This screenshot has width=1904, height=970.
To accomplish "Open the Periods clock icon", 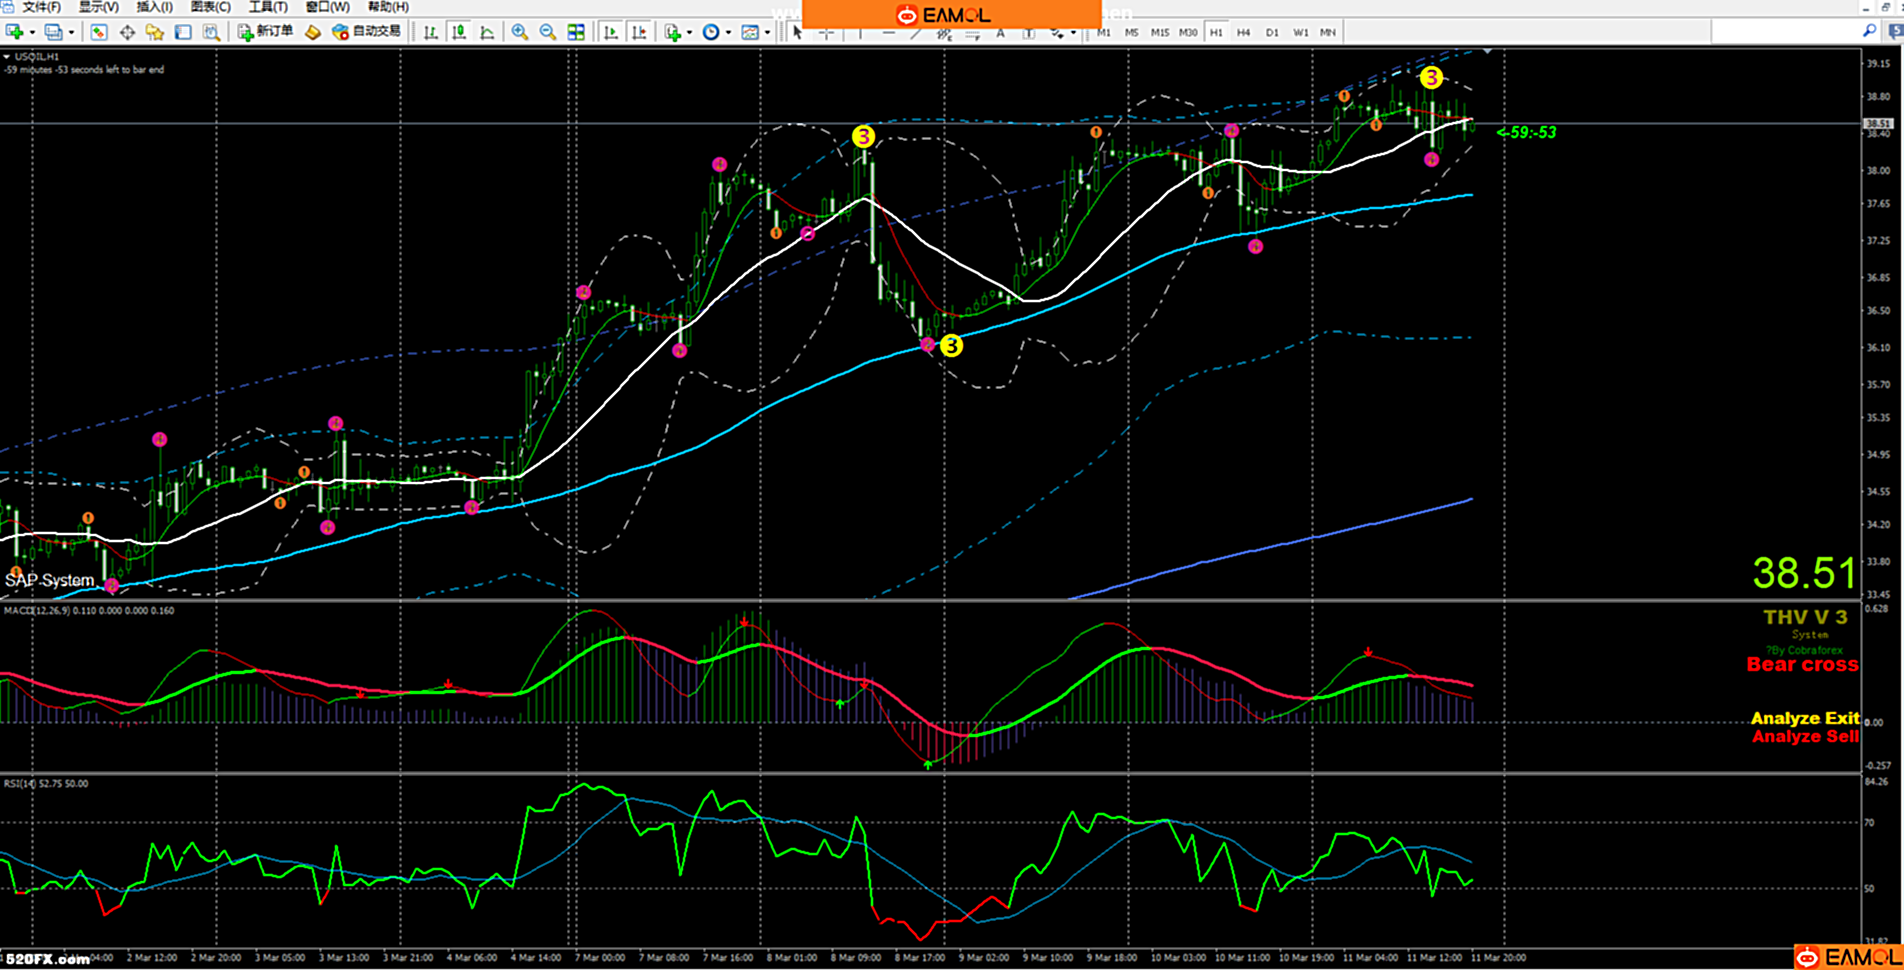I will click(x=711, y=32).
